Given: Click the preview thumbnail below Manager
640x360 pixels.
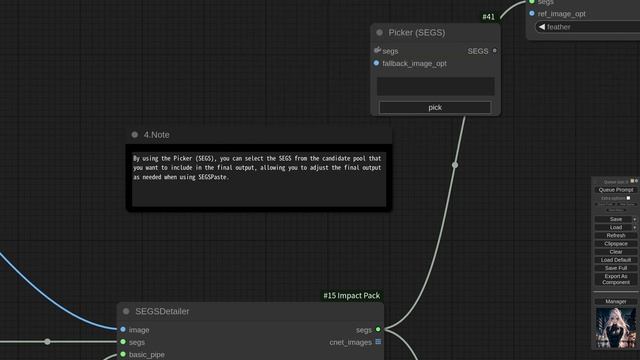Looking at the screenshot, I should tap(616, 328).
